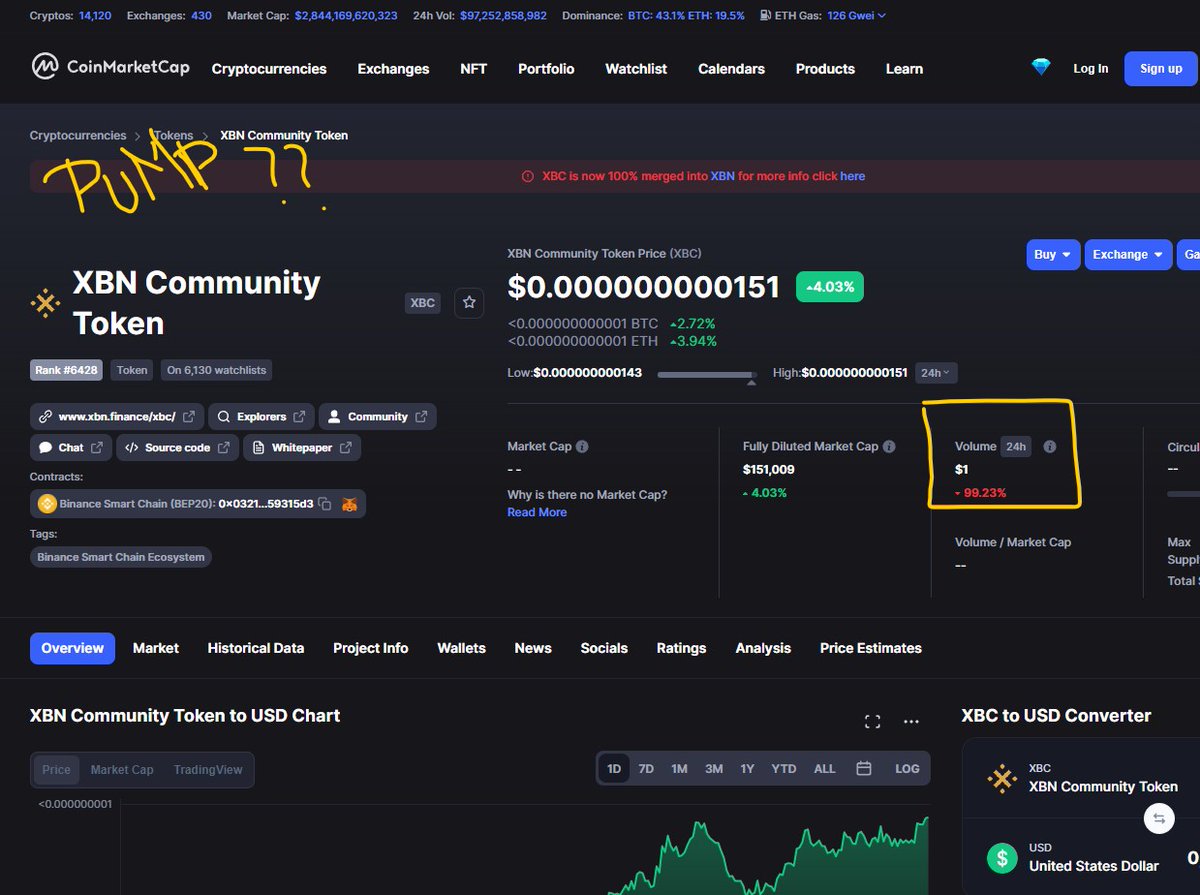Open Fully Diluted Market Cap info icon
The width and height of the screenshot is (1200, 895).
coord(889,447)
